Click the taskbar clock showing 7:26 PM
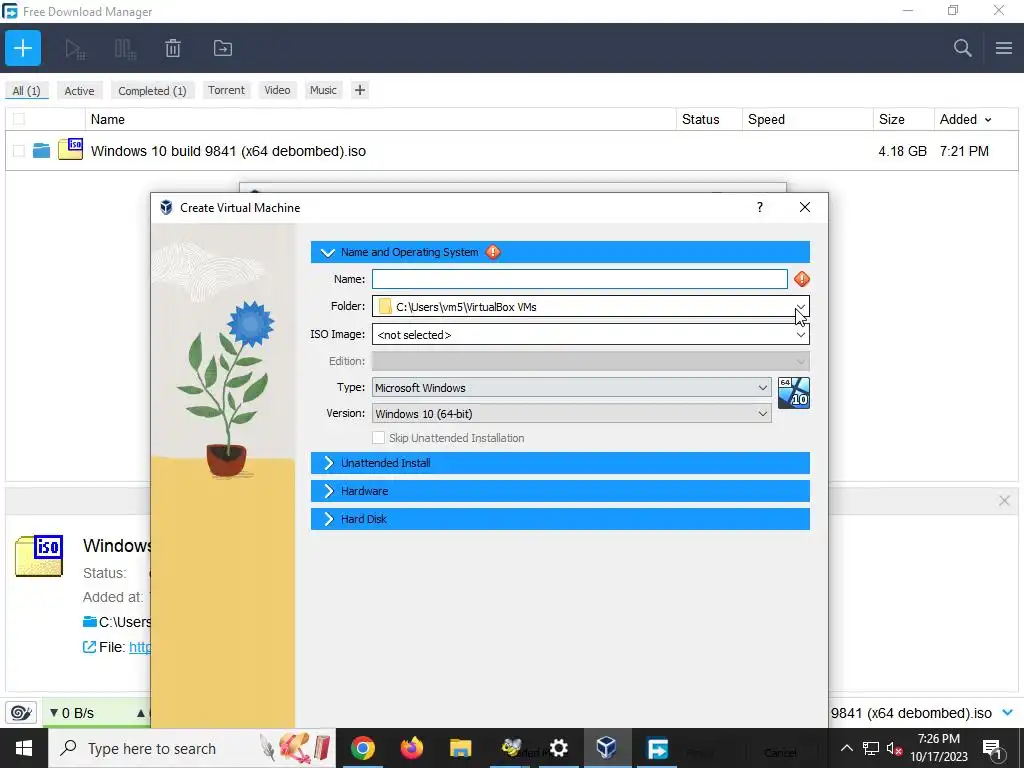This screenshot has height=768, width=1024. point(938,748)
